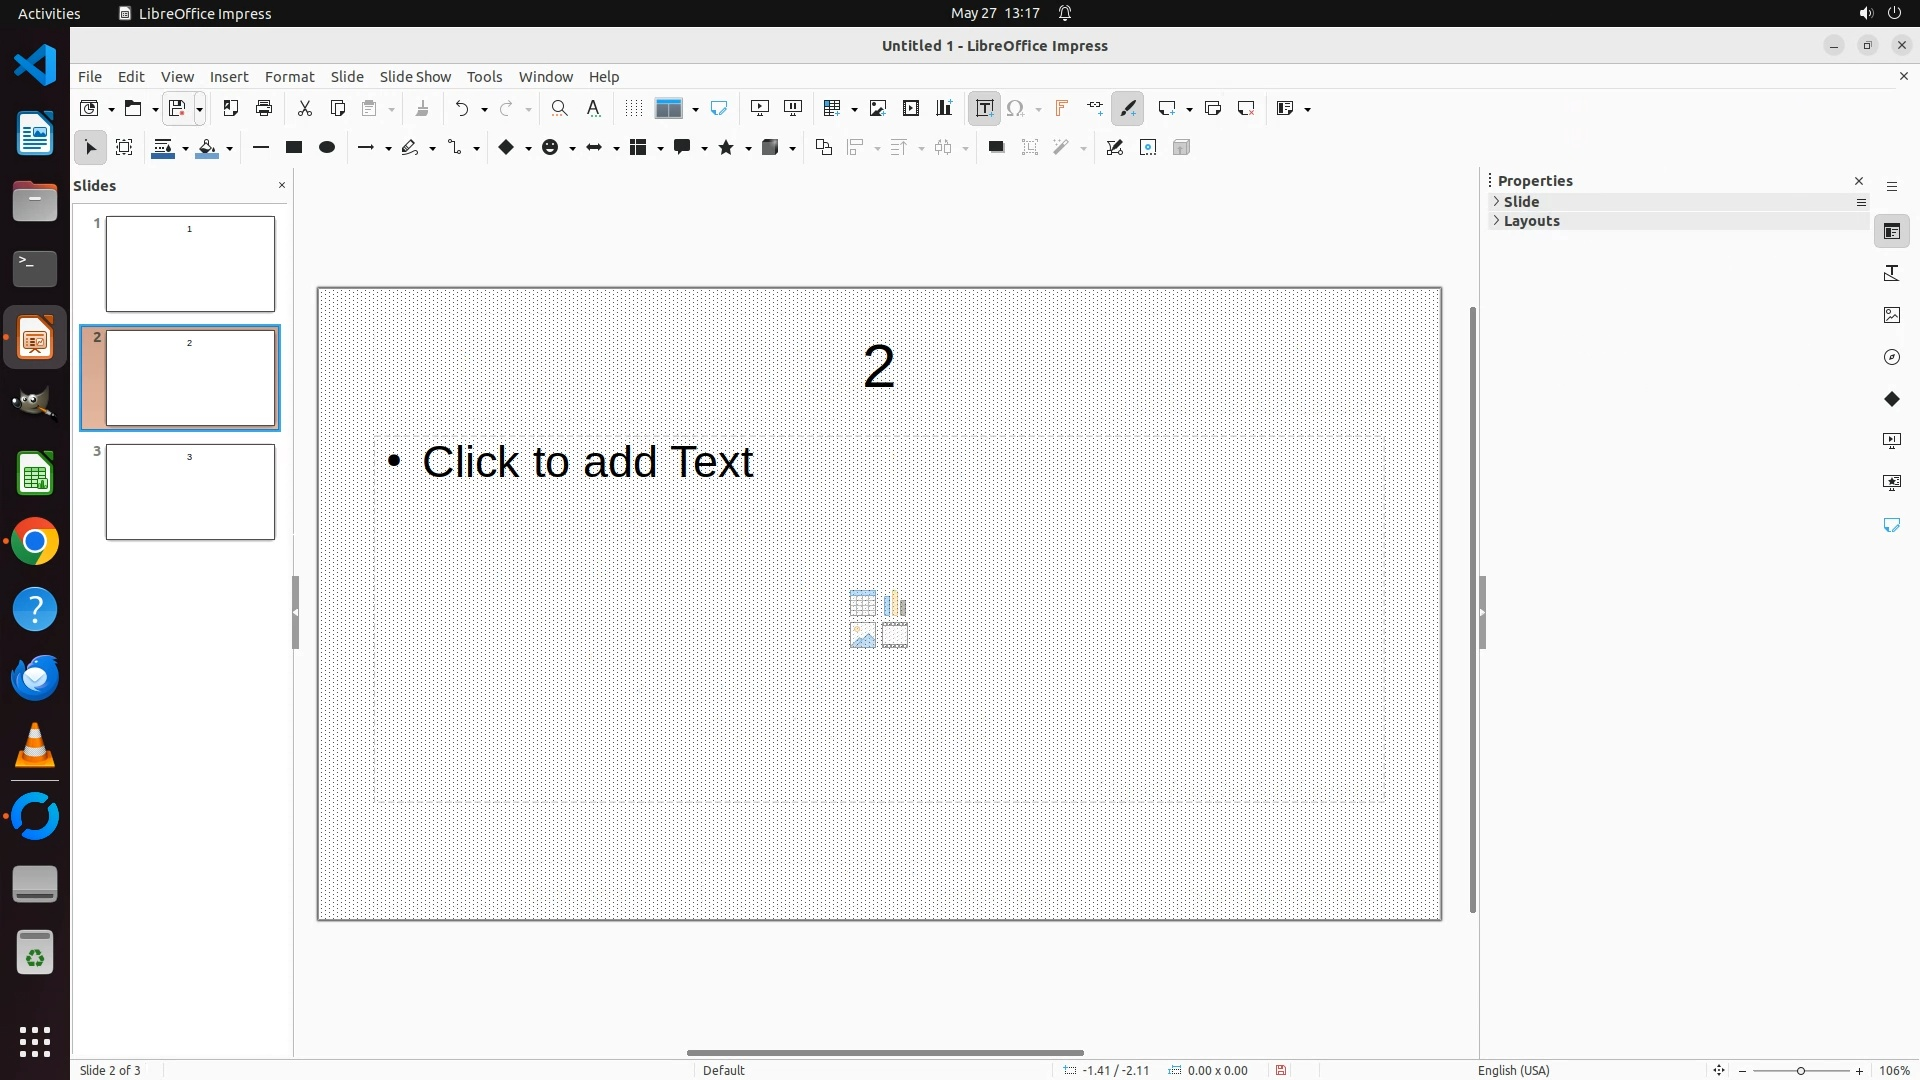Open the Stars and Banners dropdown arrow
Image resolution: width=1920 pixels, height=1080 pixels.
point(748,148)
